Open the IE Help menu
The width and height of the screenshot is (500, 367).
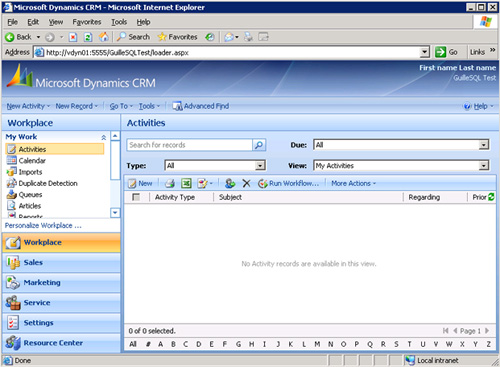click(x=143, y=22)
